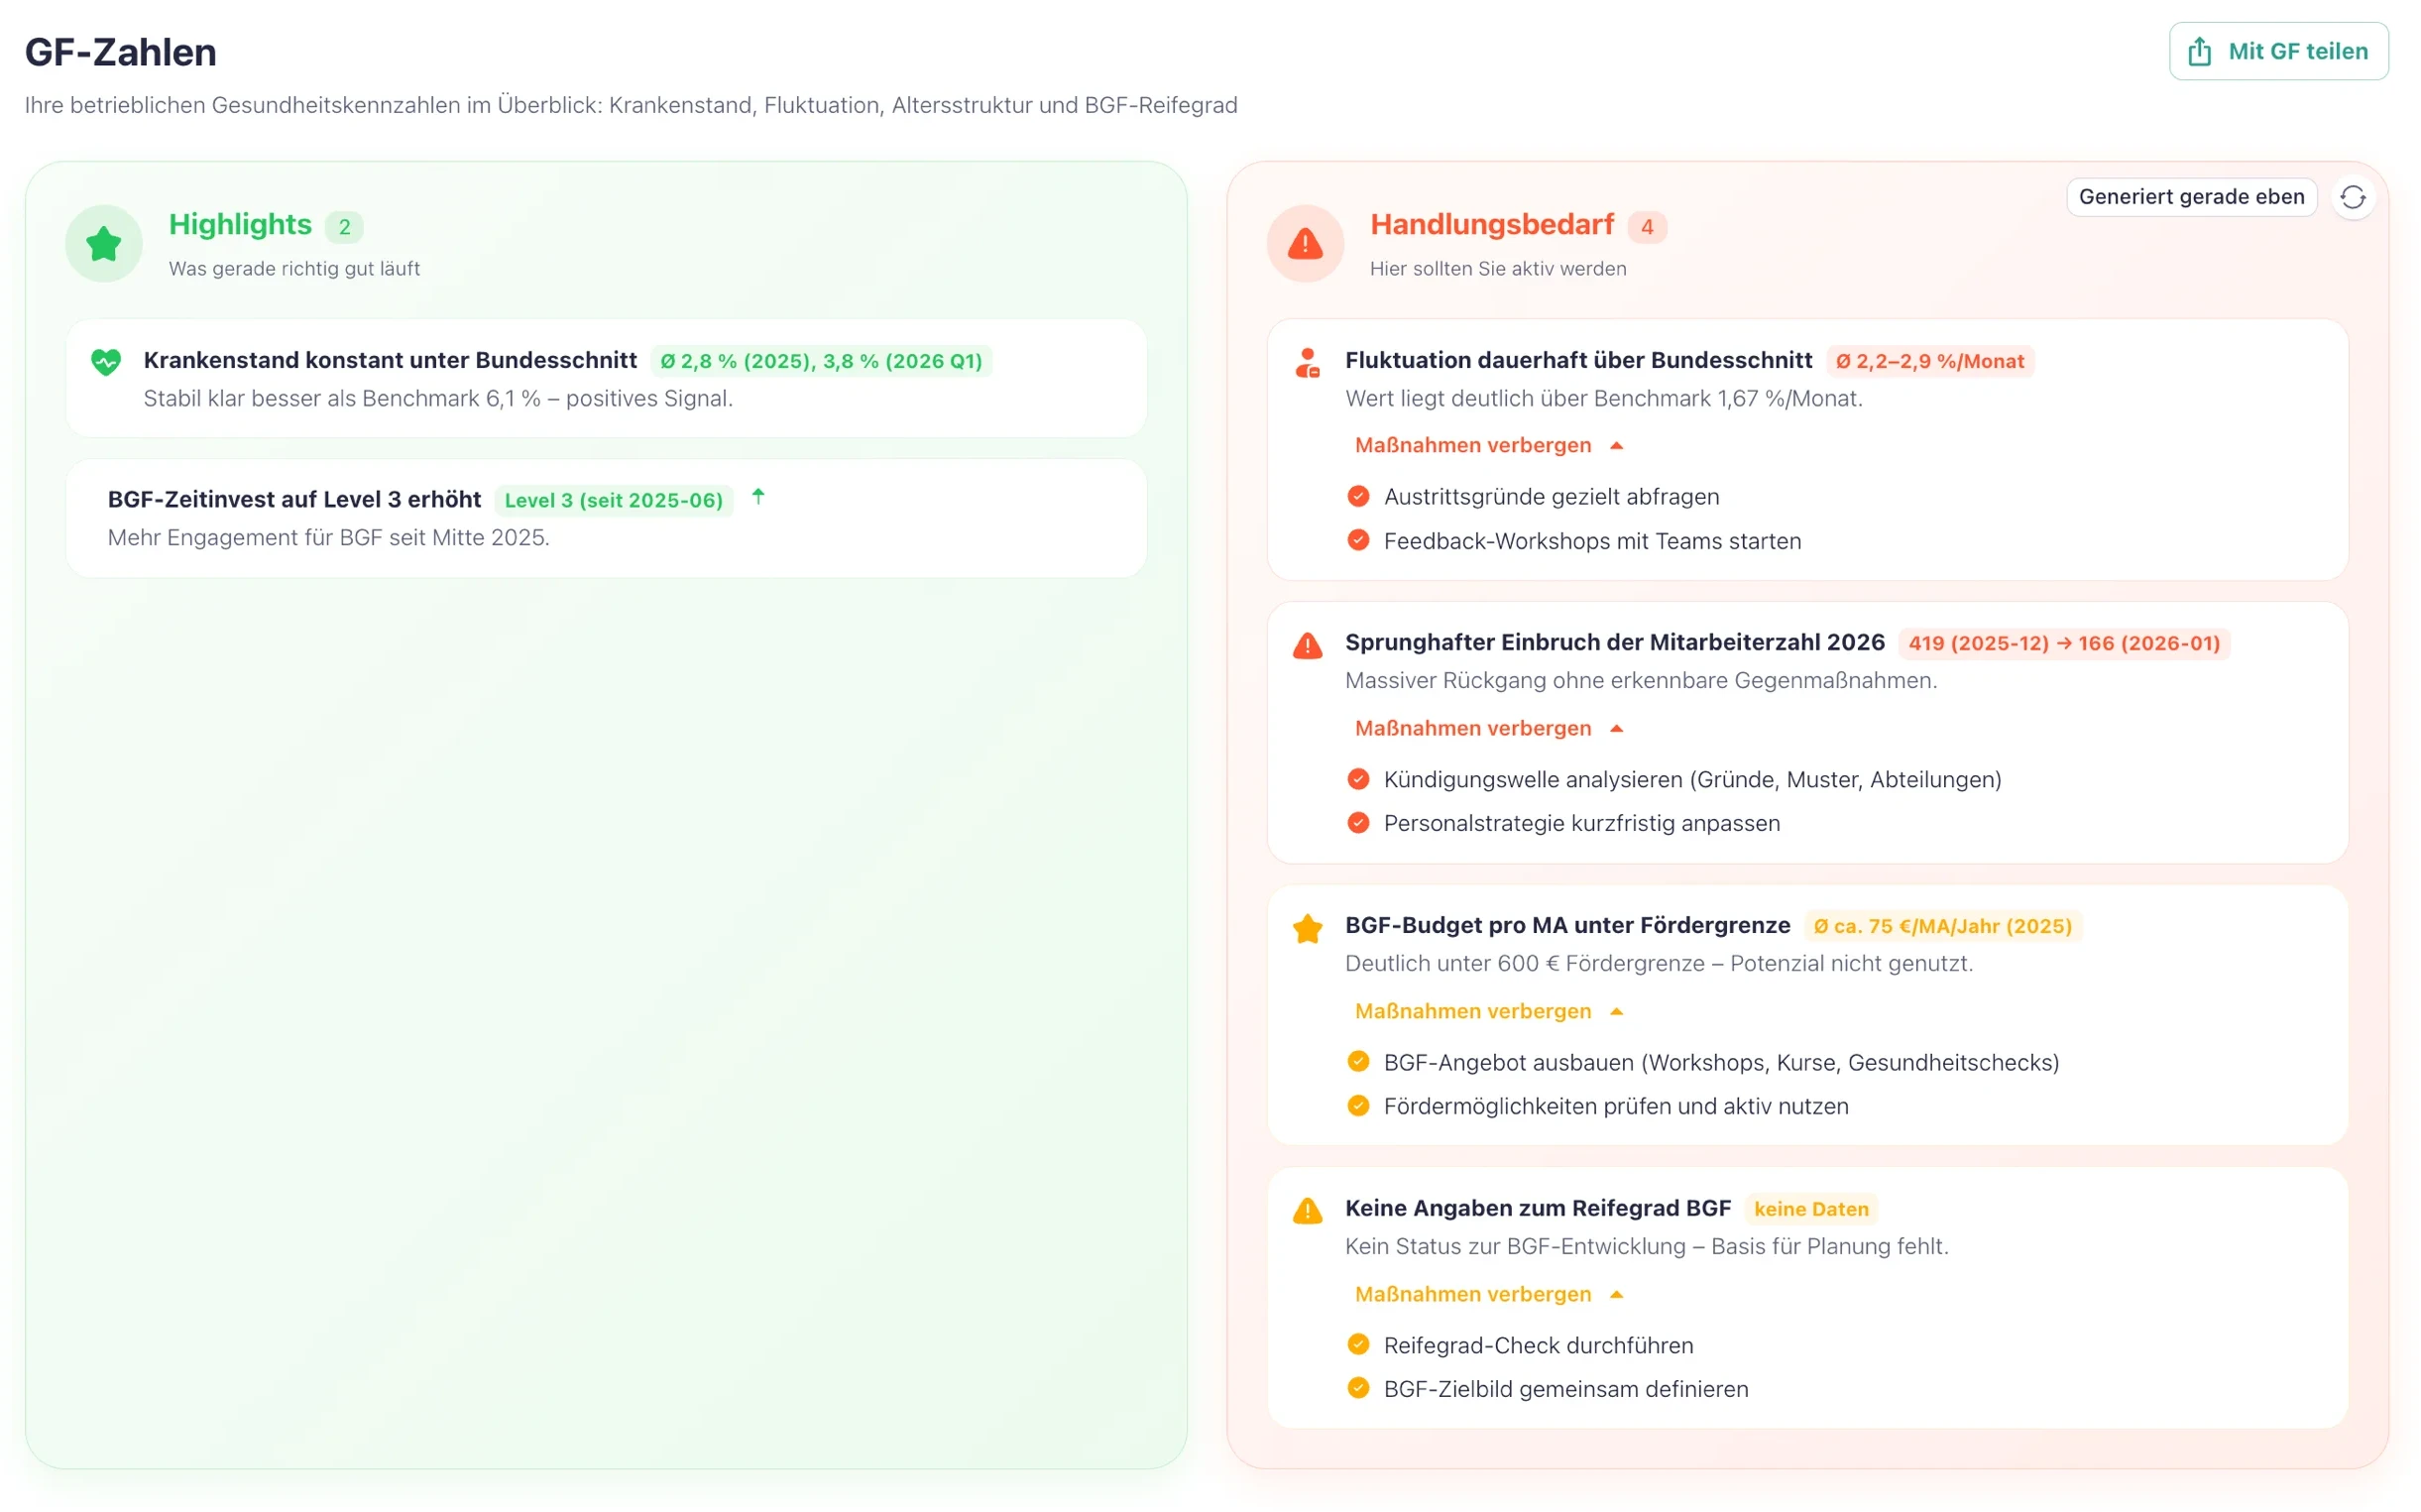The width and height of the screenshot is (2421, 1512).
Task: Collapse Maßnahmen verbergen under Sprunghafter Einbruch
Action: click(x=1488, y=728)
